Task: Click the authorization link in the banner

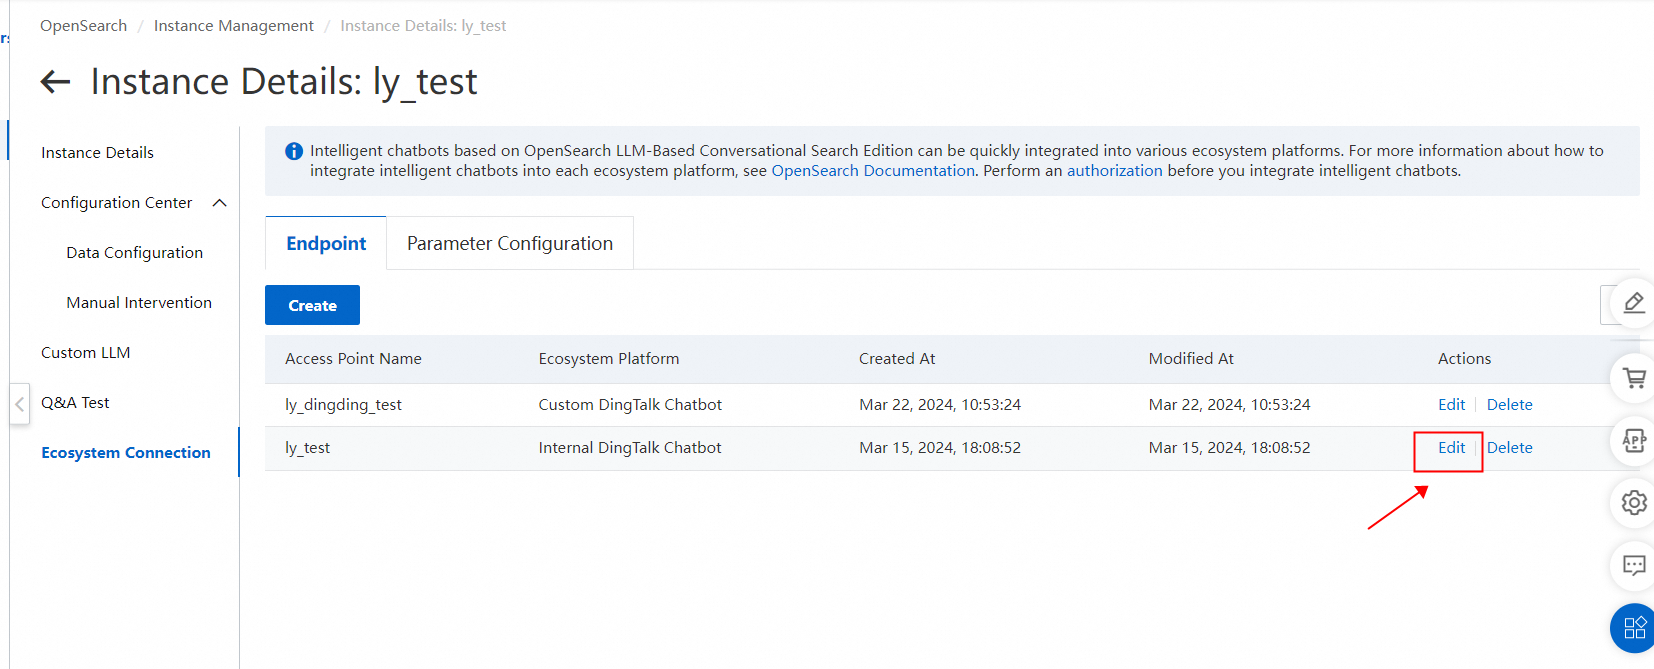Action: (x=1114, y=171)
